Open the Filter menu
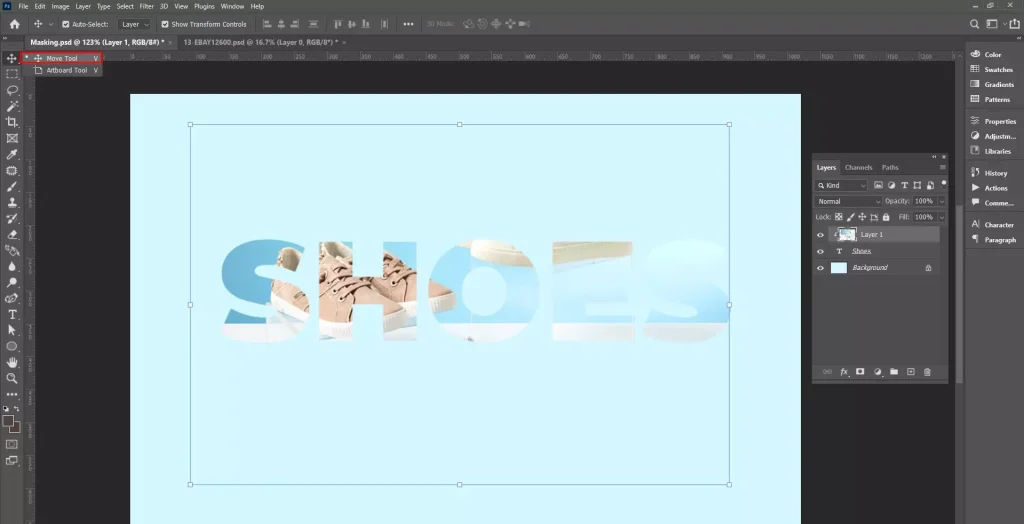This screenshot has height=524, width=1024. (x=147, y=6)
